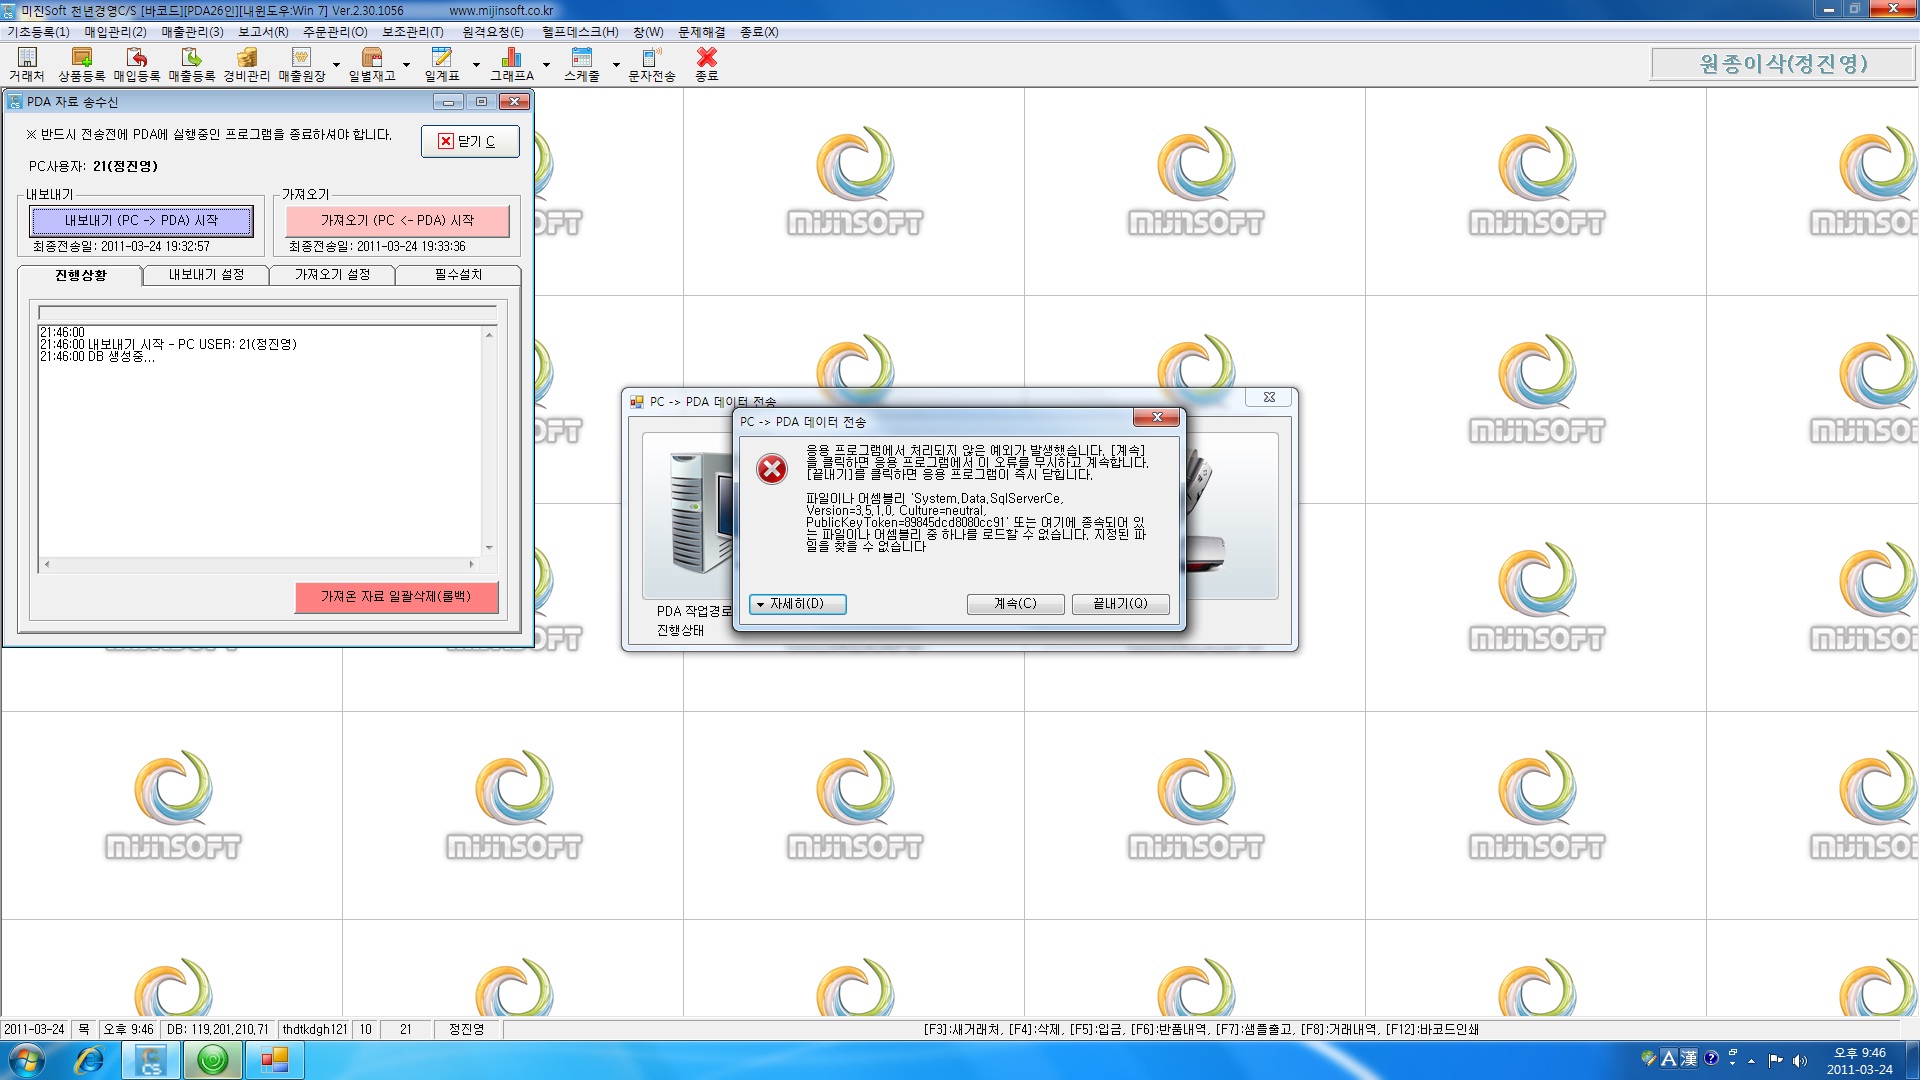Open the 보조관리(T) menu
The width and height of the screenshot is (1920, 1080).
coord(413,32)
